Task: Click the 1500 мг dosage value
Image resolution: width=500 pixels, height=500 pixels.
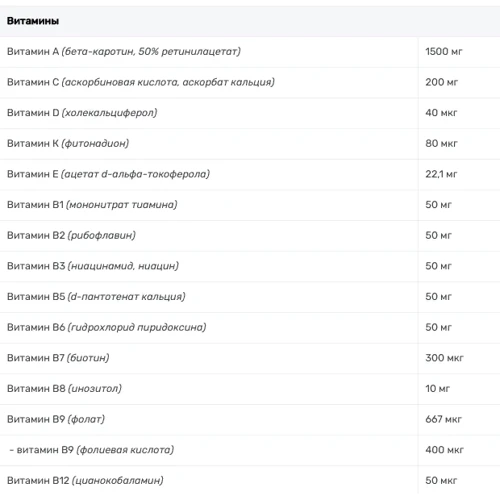Action: click(x=444, y=52)
